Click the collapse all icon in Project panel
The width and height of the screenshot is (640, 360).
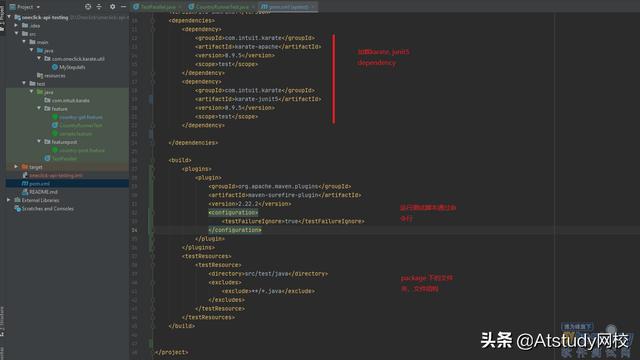pyautogui.click(x=99, y=7)
